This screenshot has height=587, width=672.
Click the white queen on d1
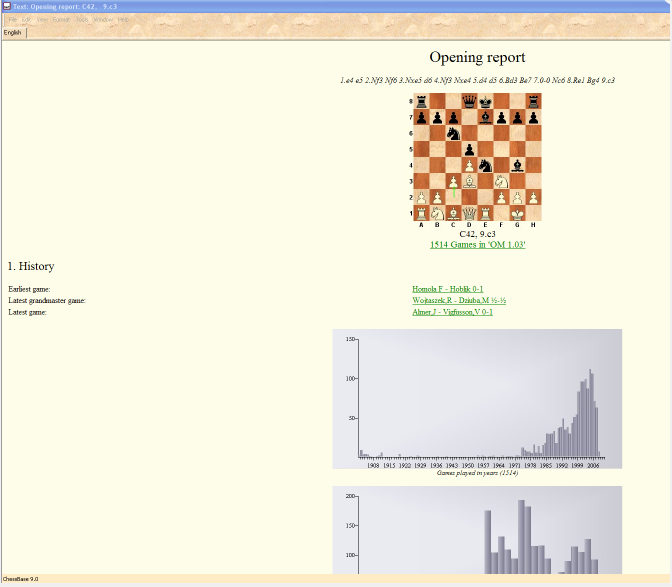click(469, 213)
